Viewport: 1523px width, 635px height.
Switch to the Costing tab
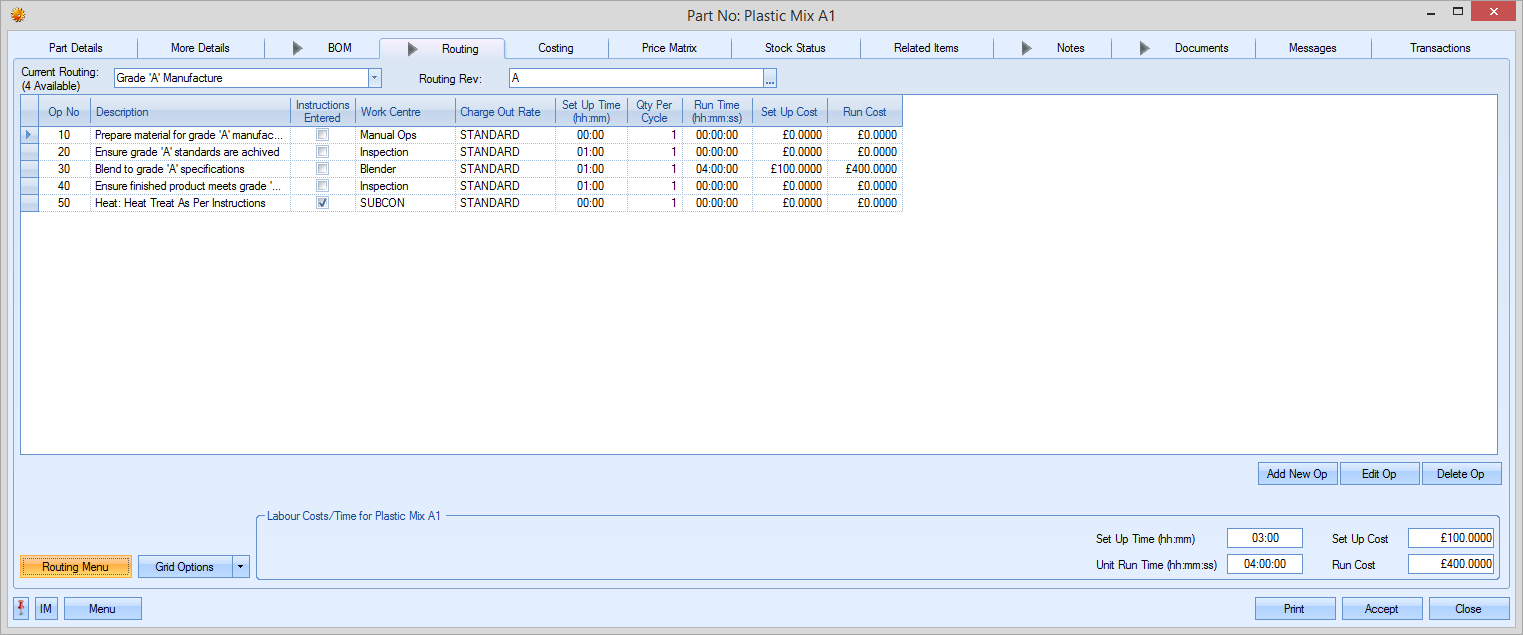(x=555, y=48)
